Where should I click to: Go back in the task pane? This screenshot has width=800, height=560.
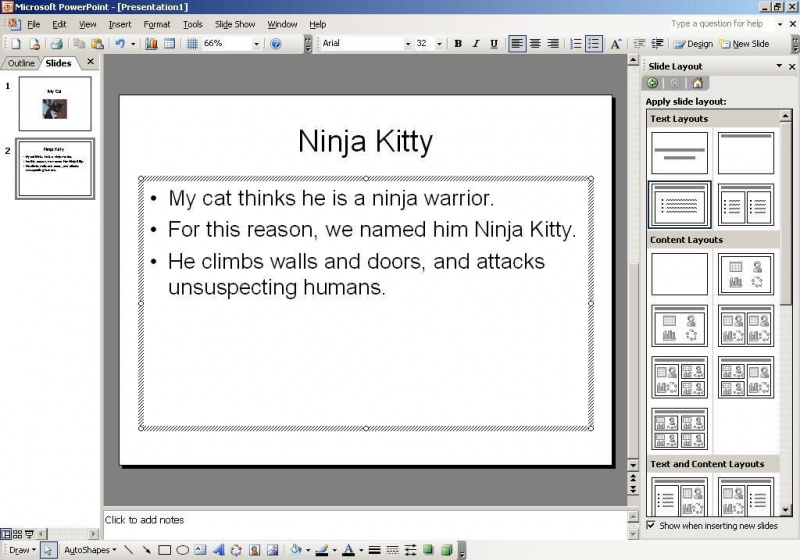pyautogui.click(x=653, y=83)
